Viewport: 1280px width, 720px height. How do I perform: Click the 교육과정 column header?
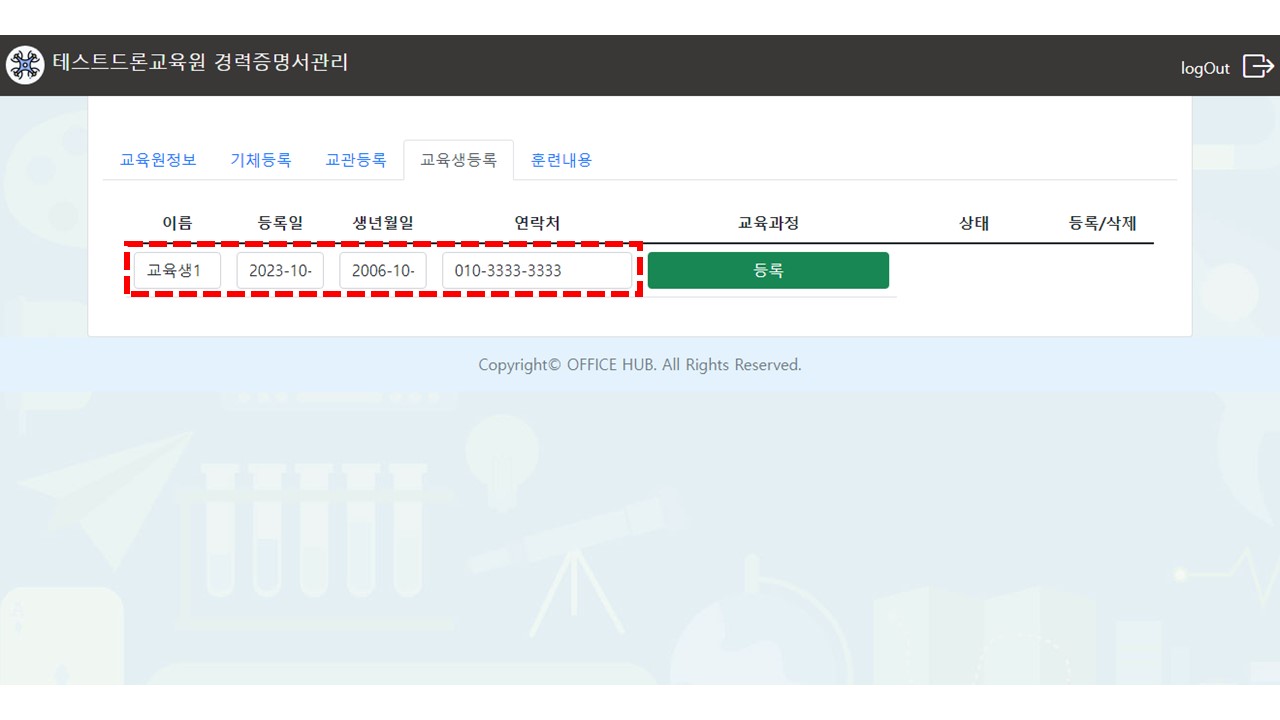click(768, 223)
